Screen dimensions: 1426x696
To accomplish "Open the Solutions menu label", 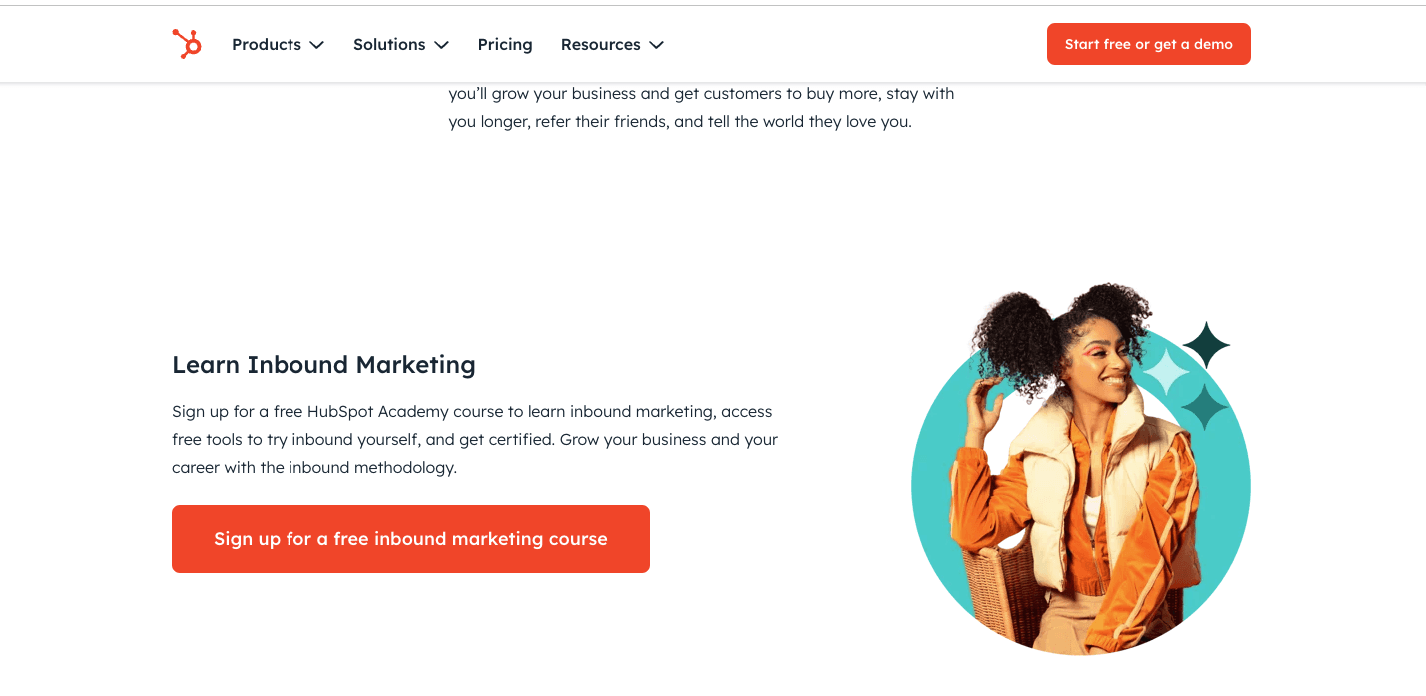I will 389,45.
